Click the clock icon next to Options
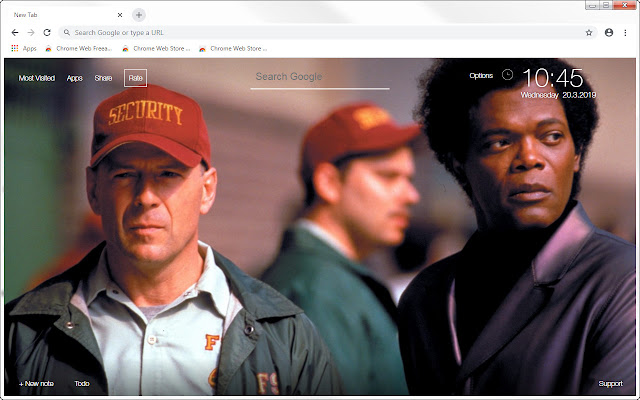 pos(507,75)
